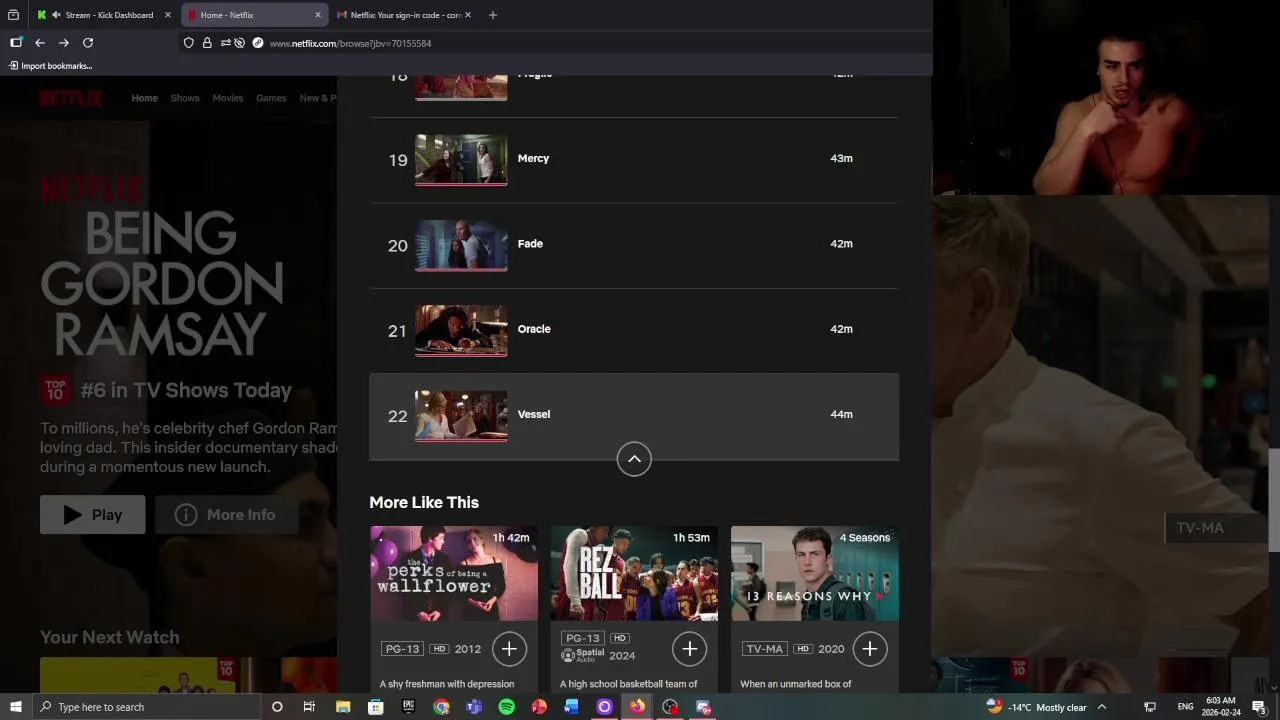The width and height of the screenshot is (1280, 720).
Task: Open Spotify from taskbar
Action: tap(506, 707)
